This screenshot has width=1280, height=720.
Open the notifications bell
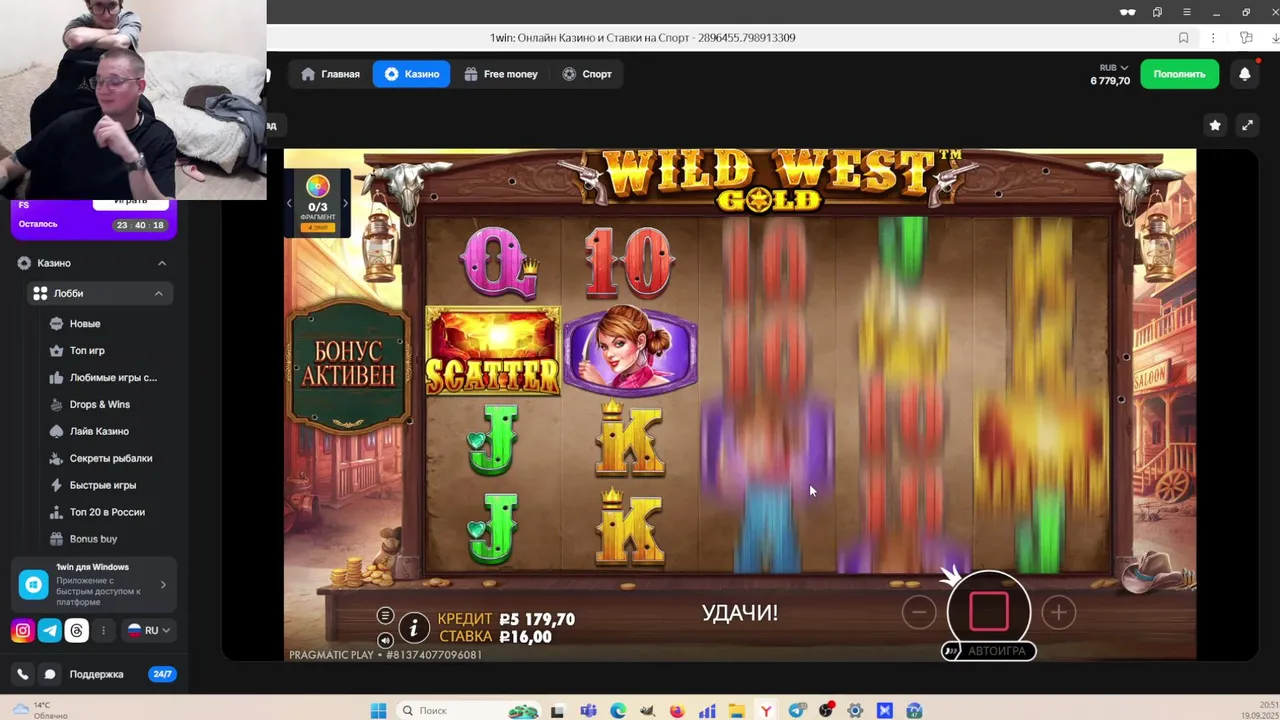[1245, 74]
